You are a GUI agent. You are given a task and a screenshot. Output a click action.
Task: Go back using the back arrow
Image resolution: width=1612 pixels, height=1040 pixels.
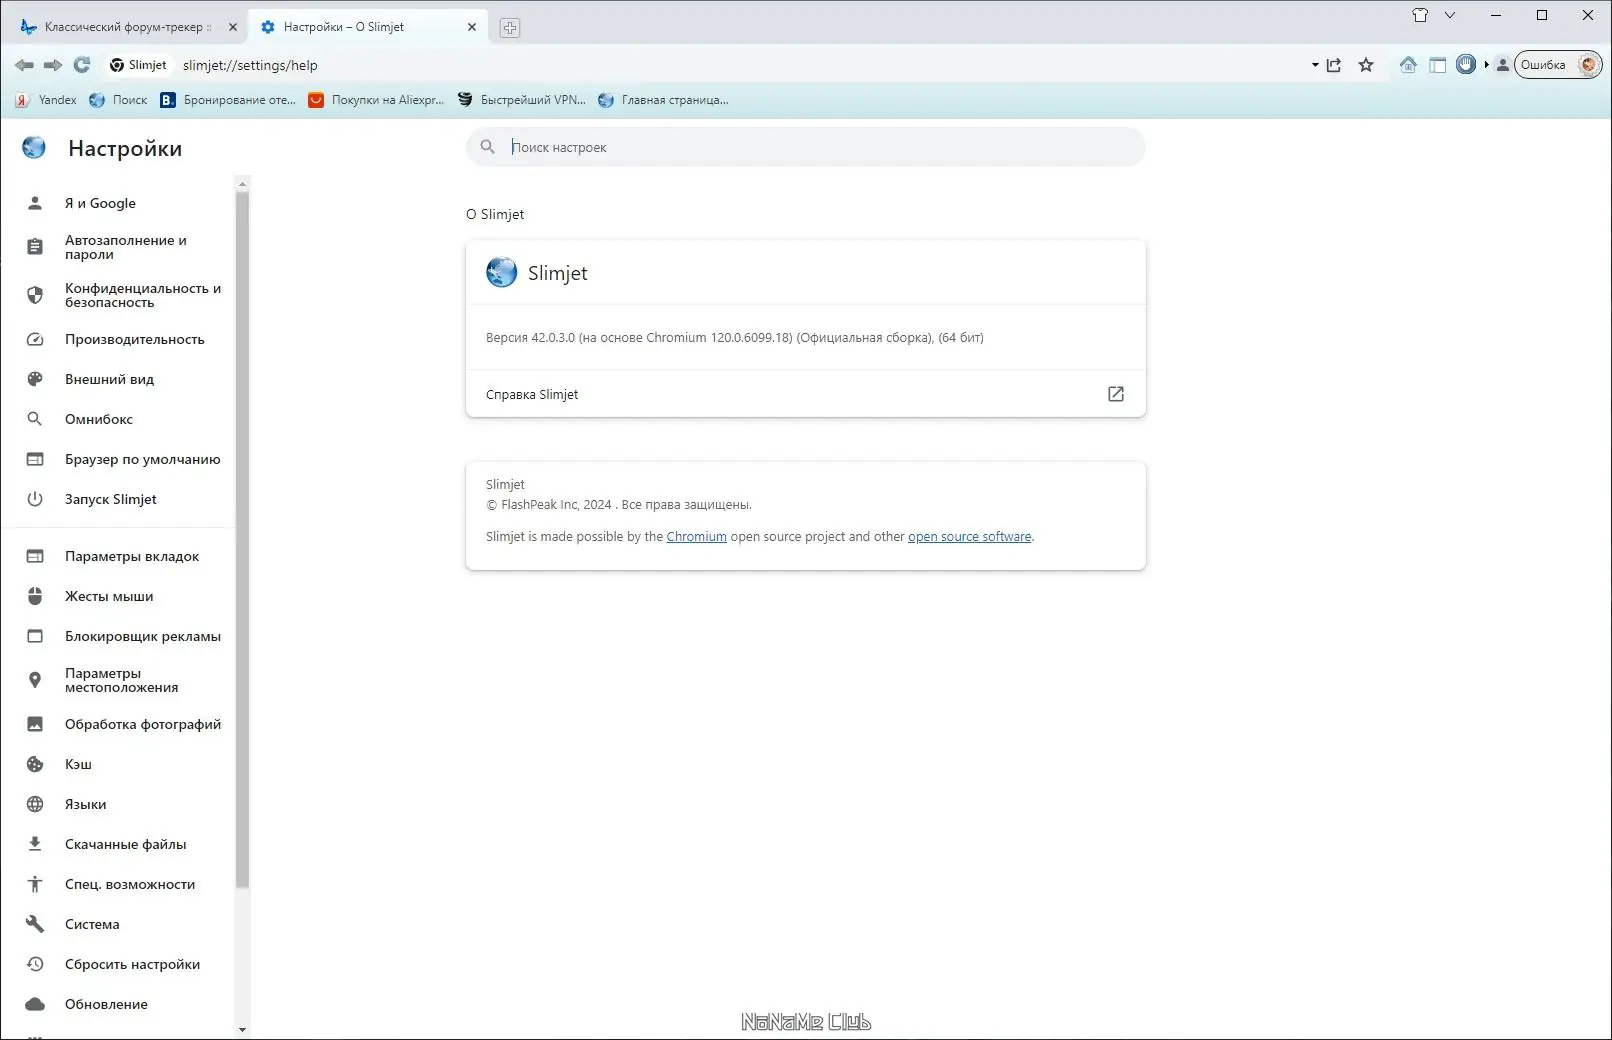[24, 65]
